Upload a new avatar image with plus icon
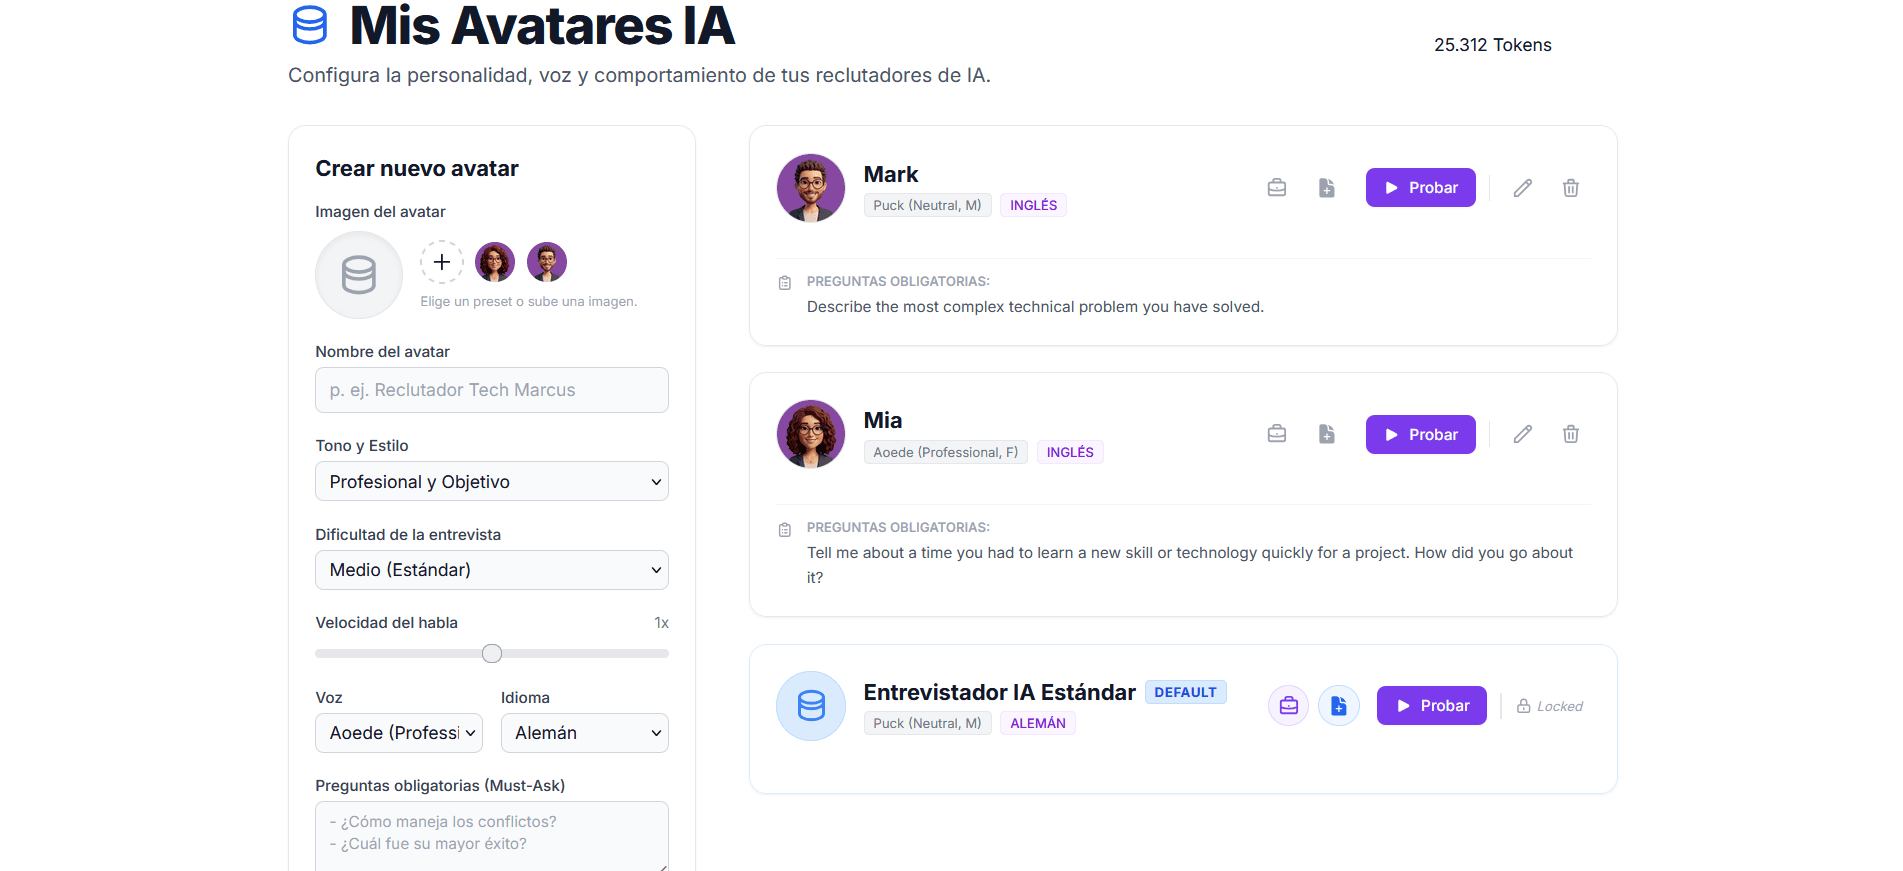Image resolution: width=1903 pixels, height=871 pixels. (442, 262)
